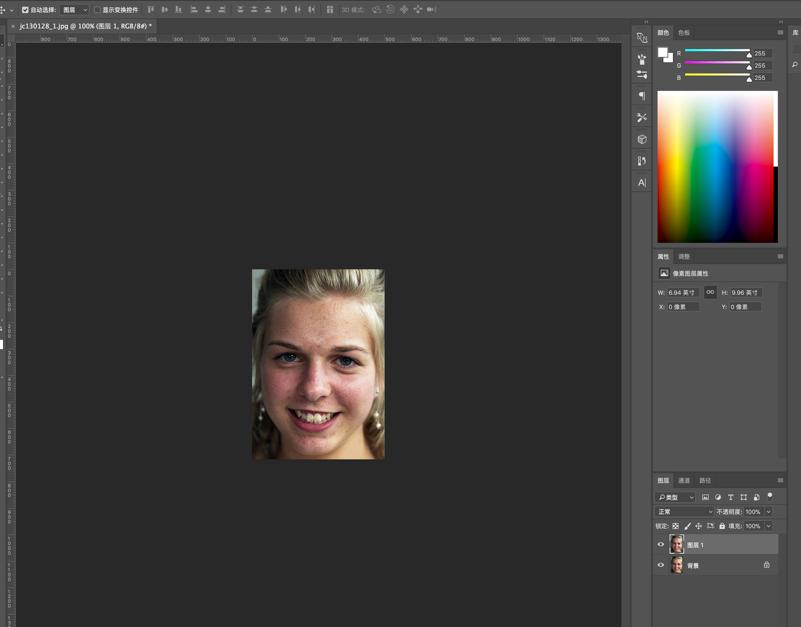Hide the 背景 layer visibility eye
Viewport: 801px width, 627px height.
(x=660, y=565)
